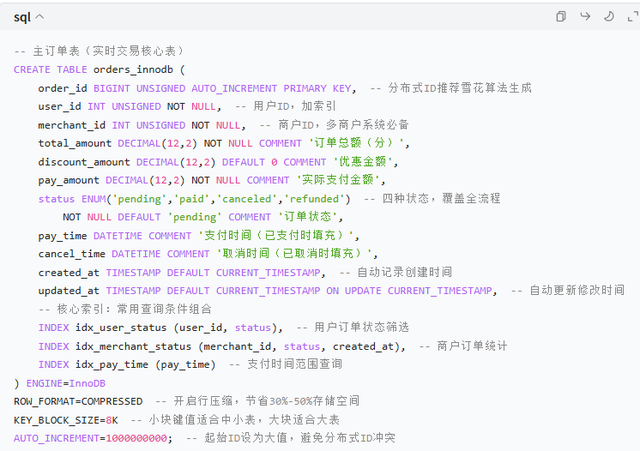Click the 'PRIMARY KEY' text

(317, 88)
